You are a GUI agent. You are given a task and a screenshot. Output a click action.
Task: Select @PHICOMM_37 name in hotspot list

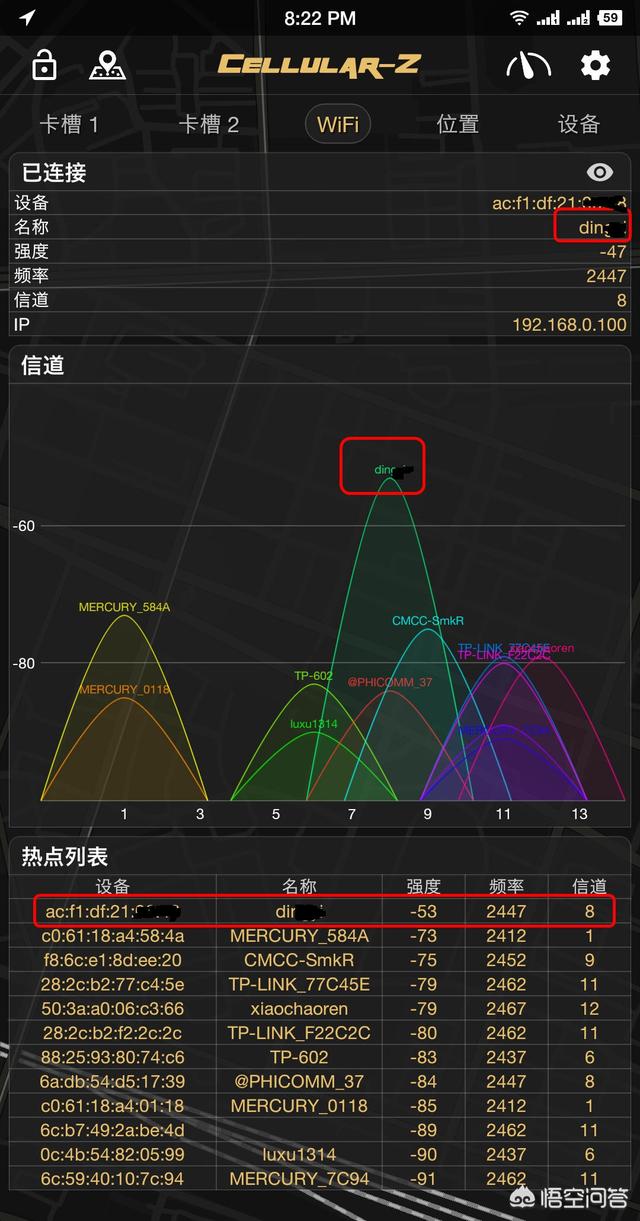[x=299, y=1082]
